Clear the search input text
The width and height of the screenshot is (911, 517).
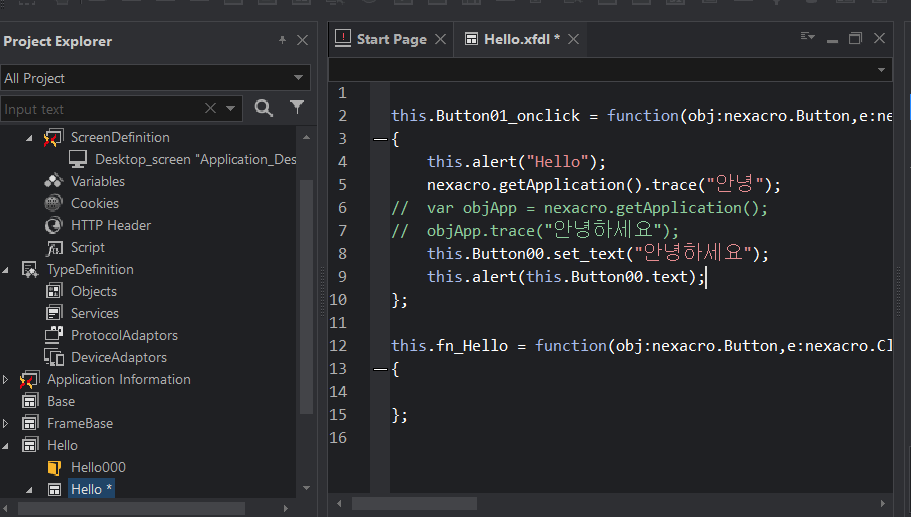(210, 109)
